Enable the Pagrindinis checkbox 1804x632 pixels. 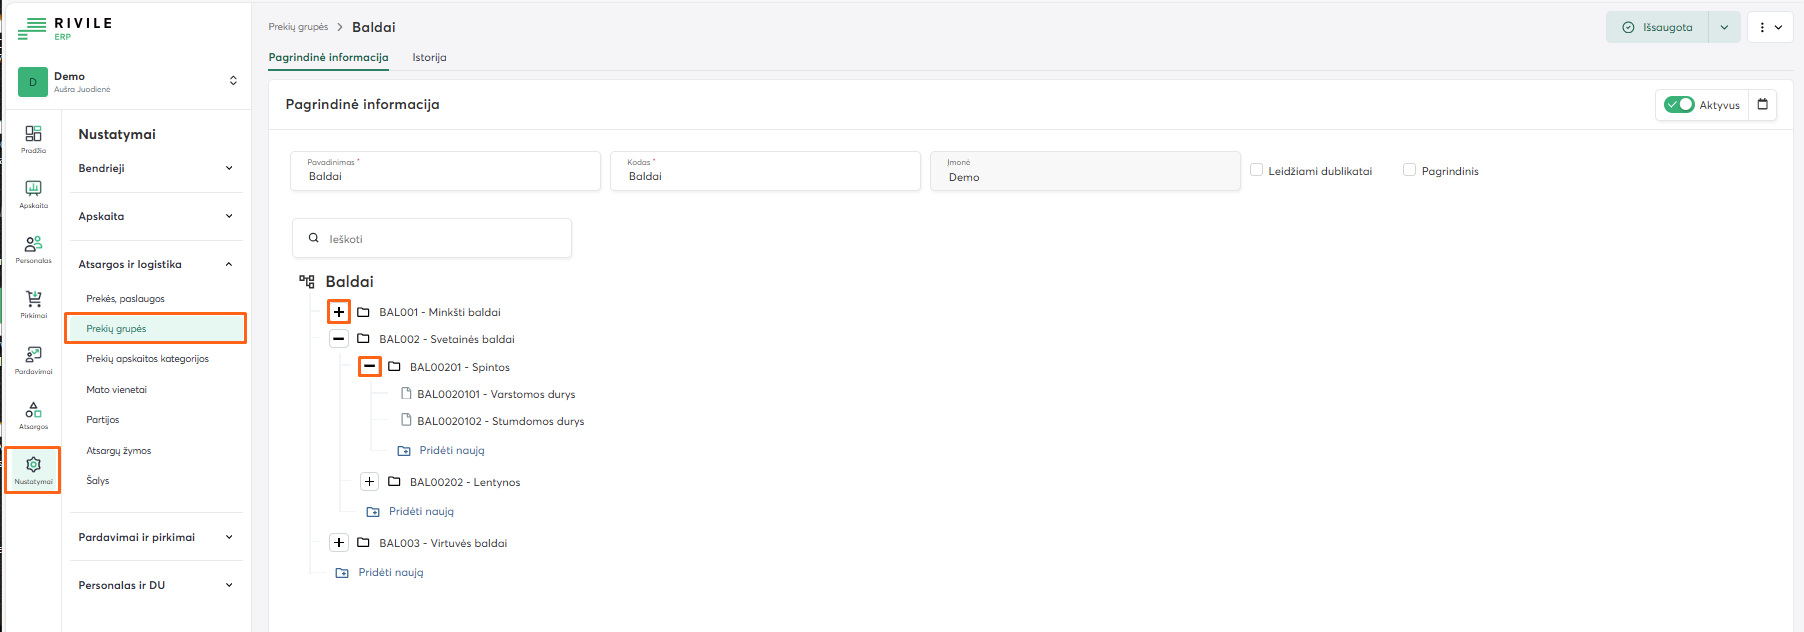point(1410,170)
